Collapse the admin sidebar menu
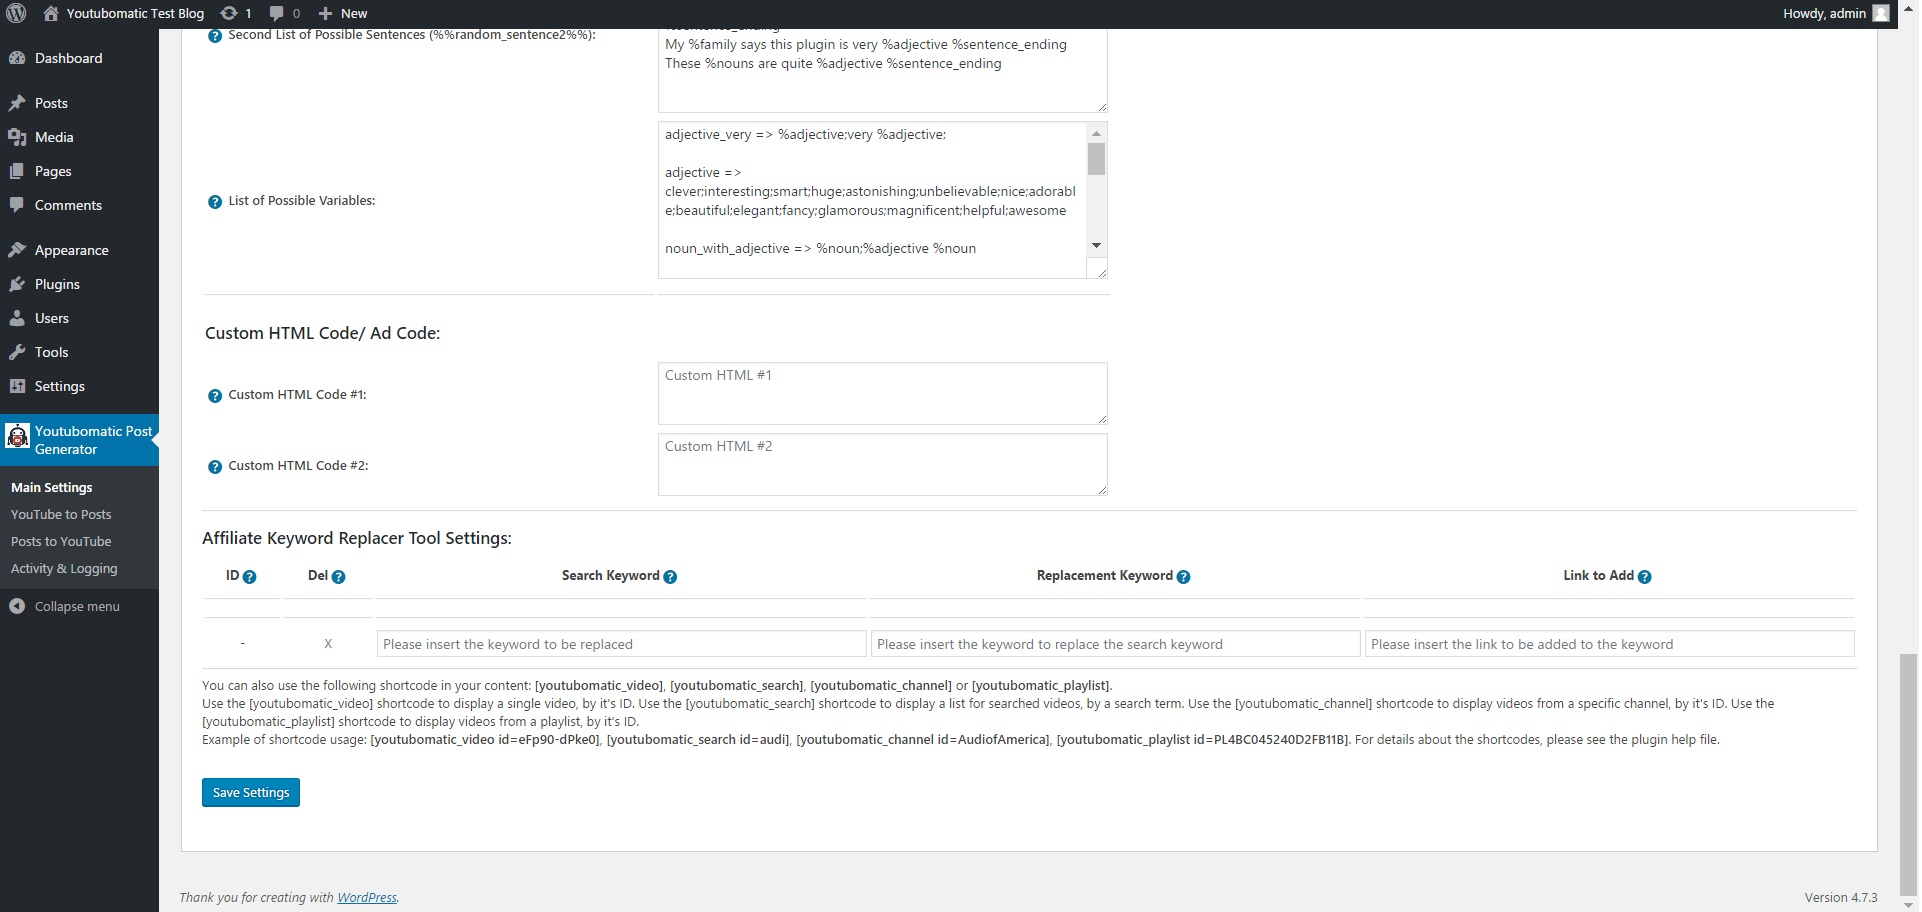The width and height of the screenshot is (1922, 912). click(x=79, y=606)
